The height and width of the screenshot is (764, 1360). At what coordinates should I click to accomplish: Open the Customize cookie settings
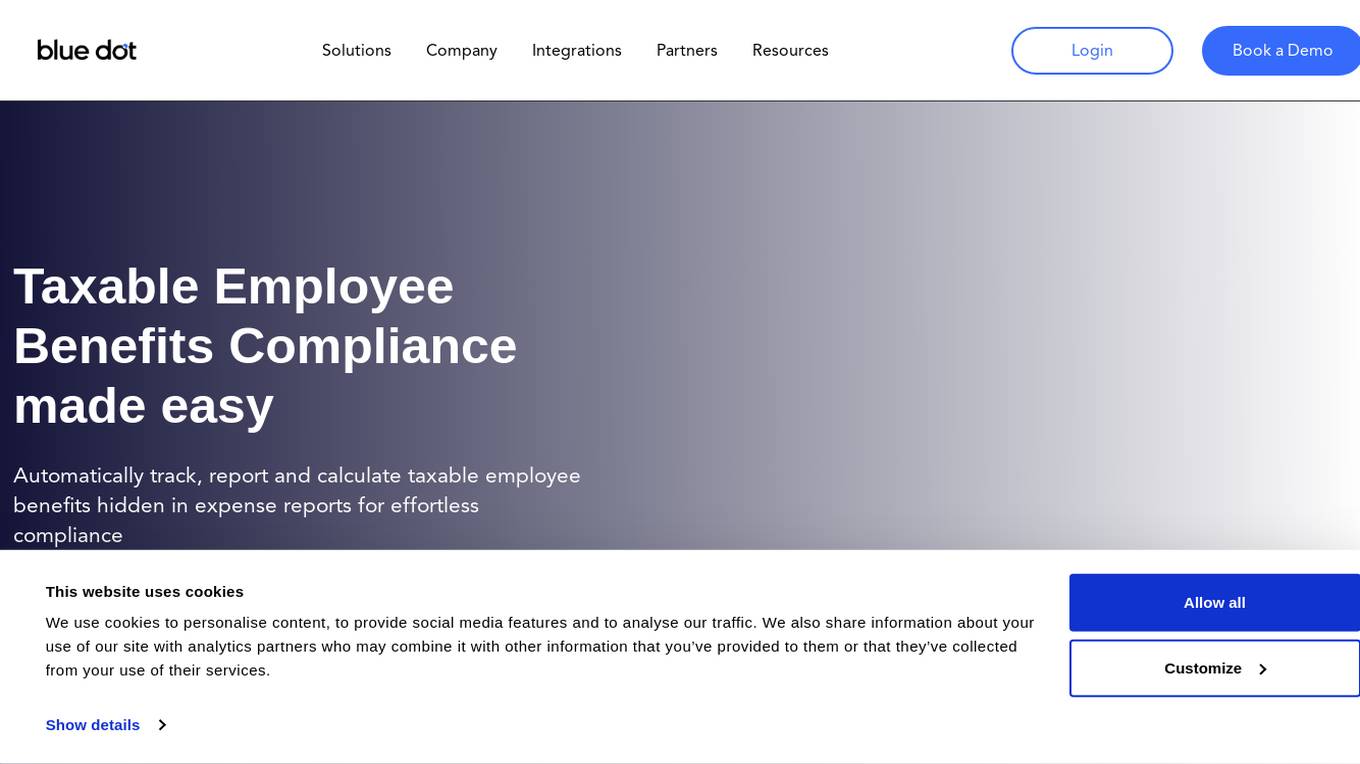[1214, 668]
